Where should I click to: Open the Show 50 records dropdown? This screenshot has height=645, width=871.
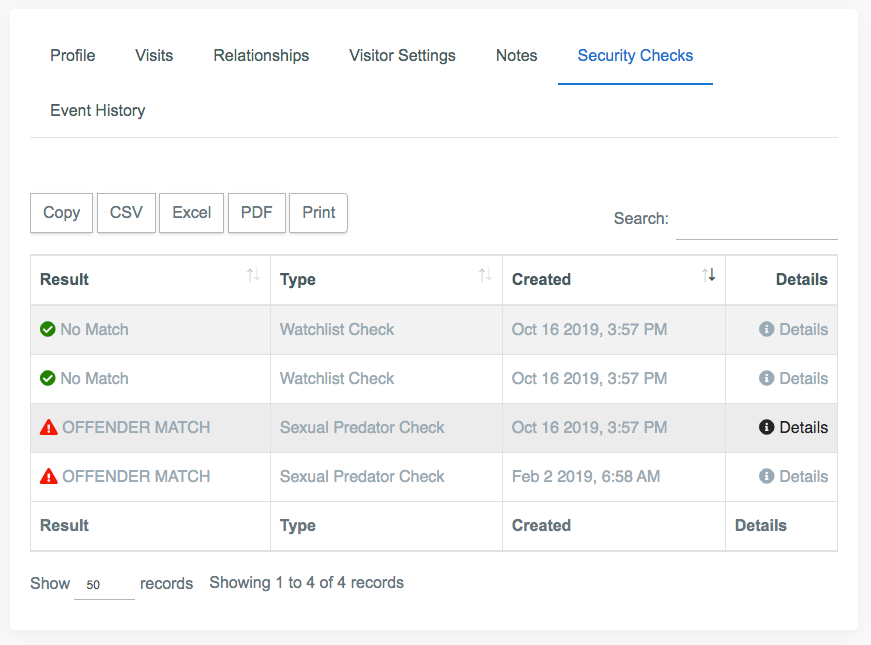click(x=104, y=584)
